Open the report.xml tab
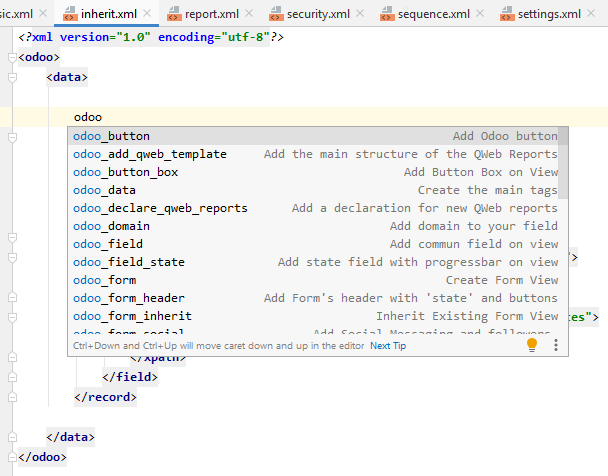608x476 pixels. [212, 14]
